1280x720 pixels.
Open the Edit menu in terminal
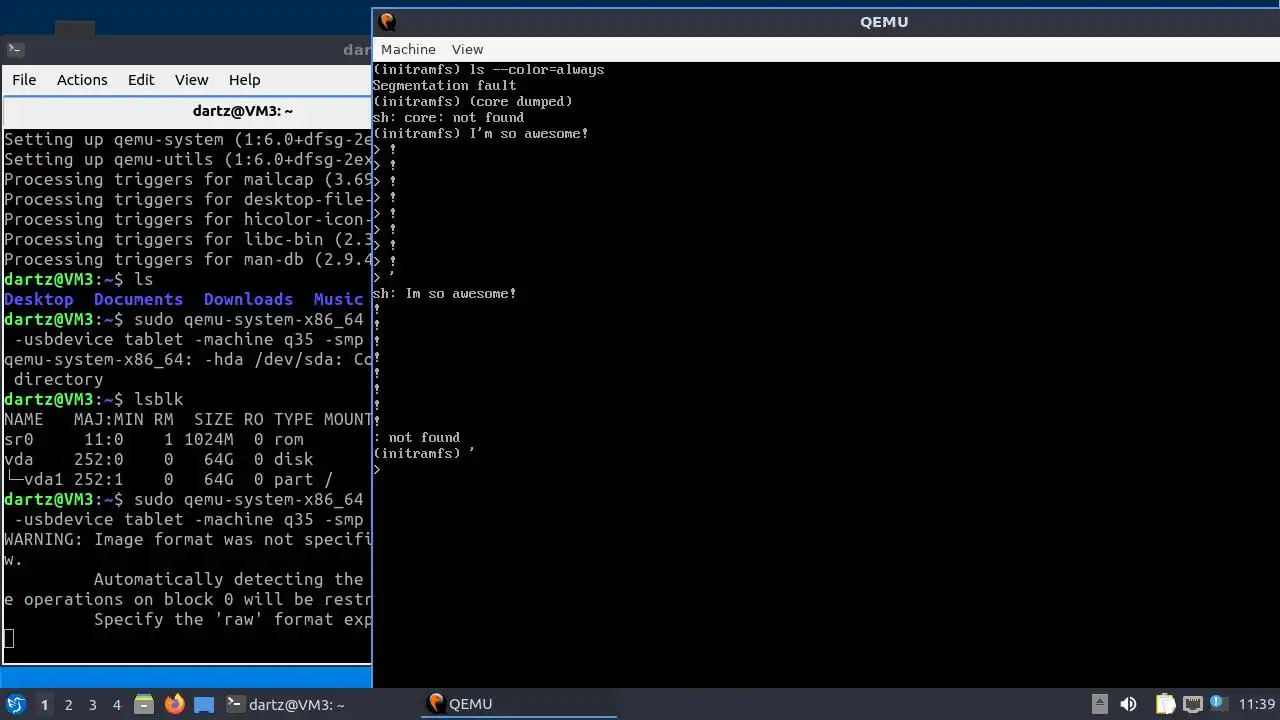[x=141, y=80]
